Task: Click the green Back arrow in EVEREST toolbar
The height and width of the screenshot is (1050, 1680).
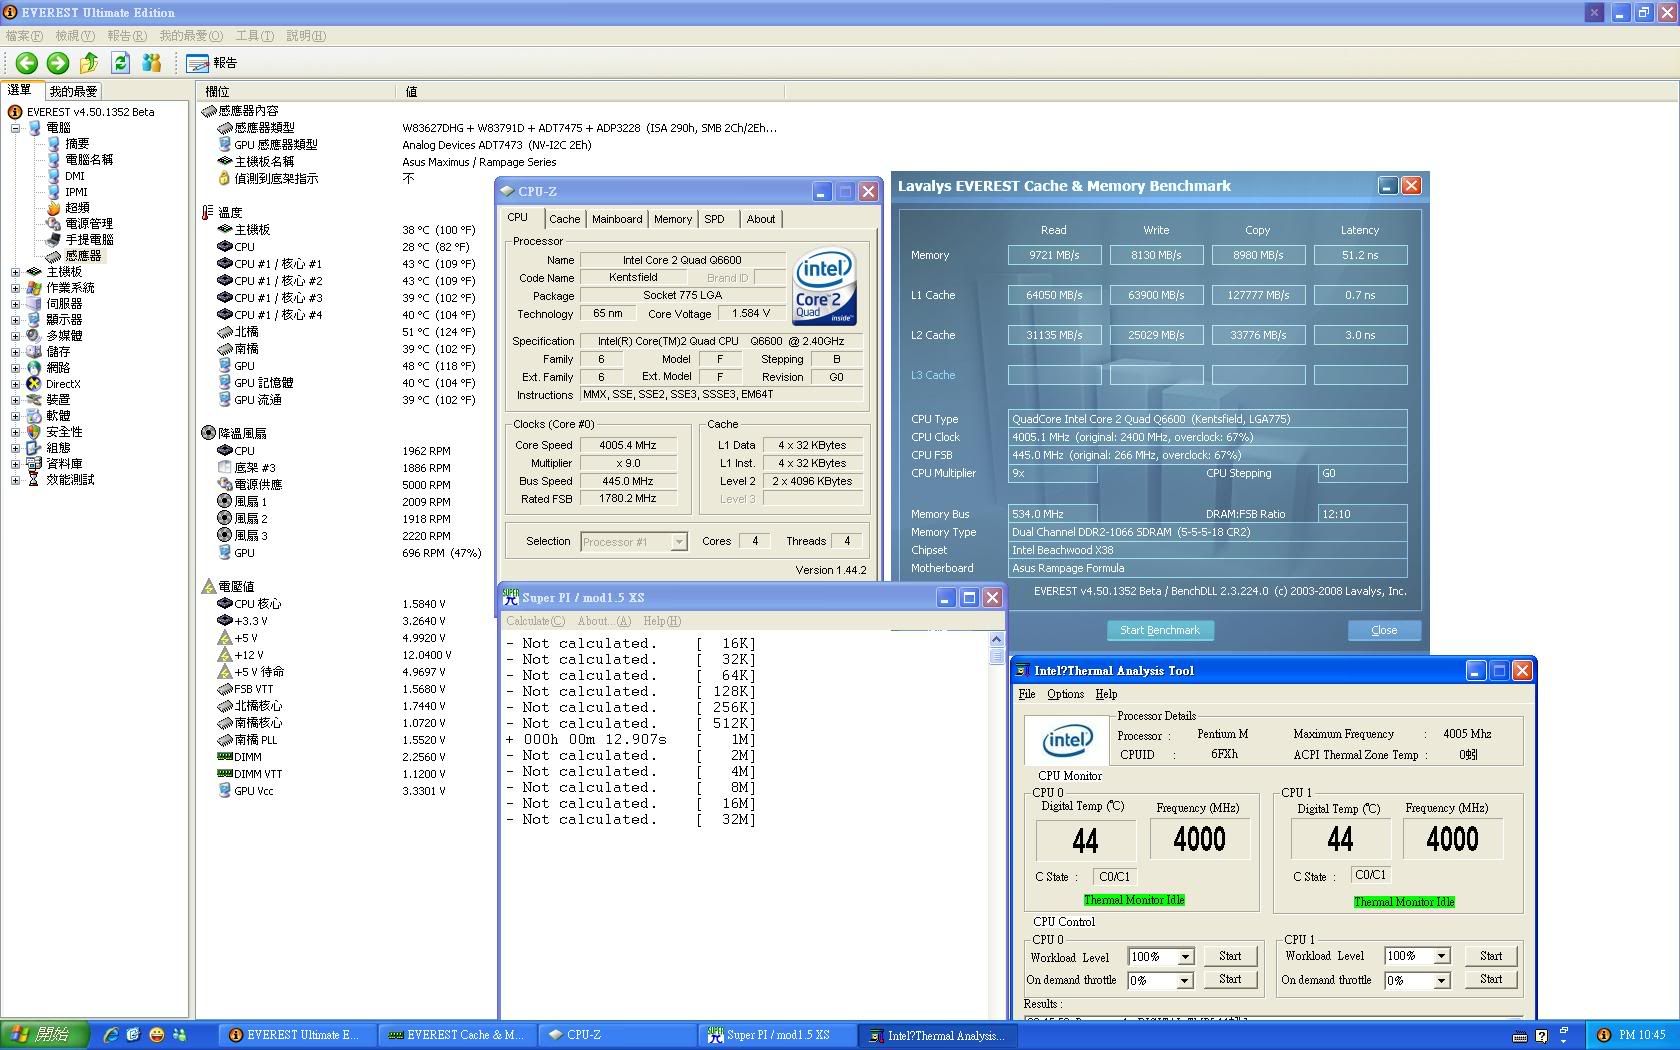Action: pos(27,63)
